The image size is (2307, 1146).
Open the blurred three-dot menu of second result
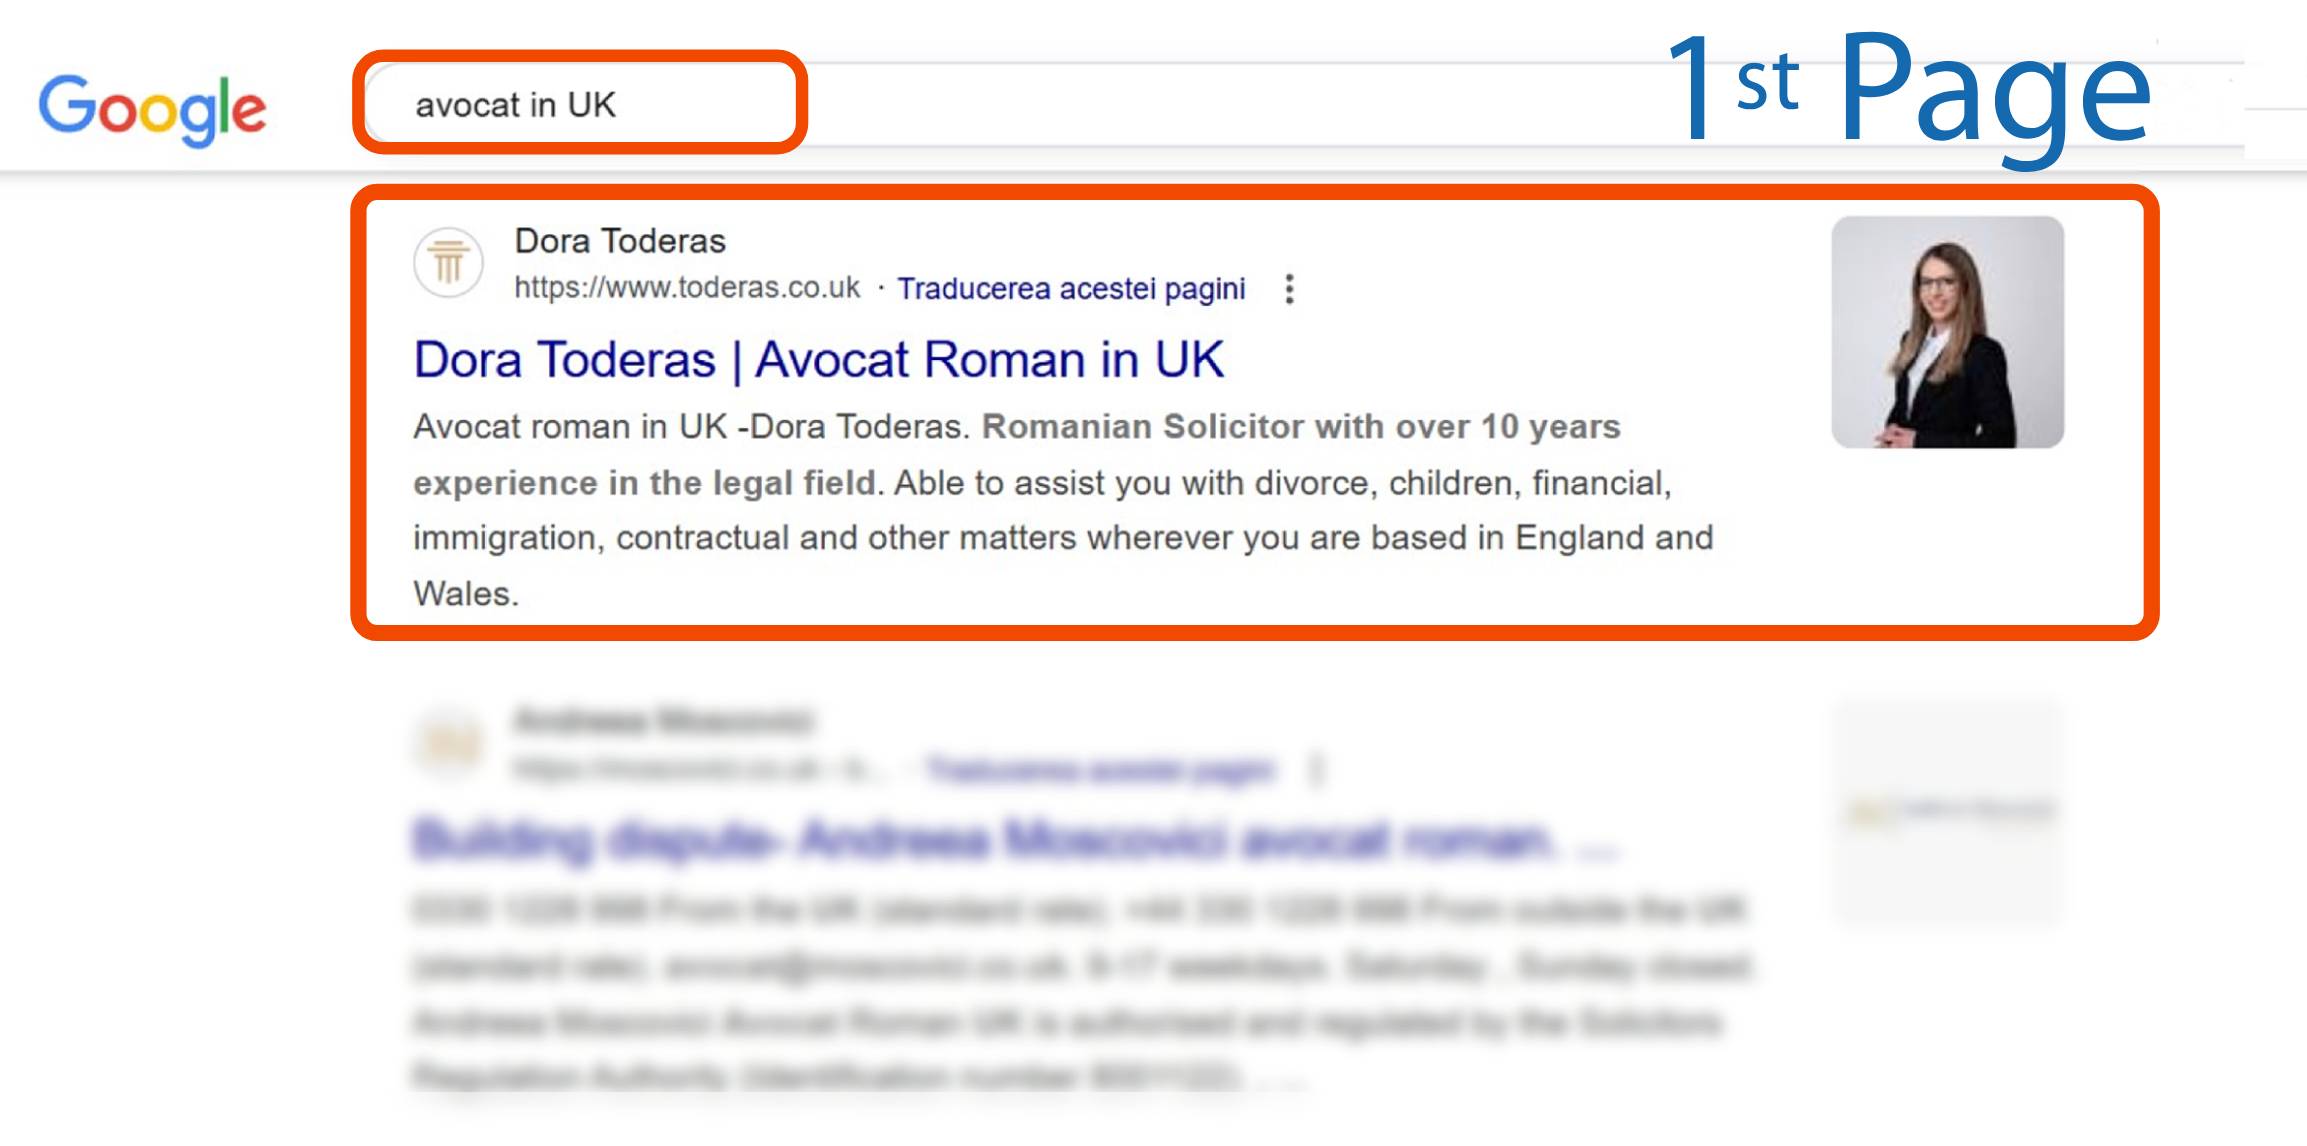coord(1317,770)
